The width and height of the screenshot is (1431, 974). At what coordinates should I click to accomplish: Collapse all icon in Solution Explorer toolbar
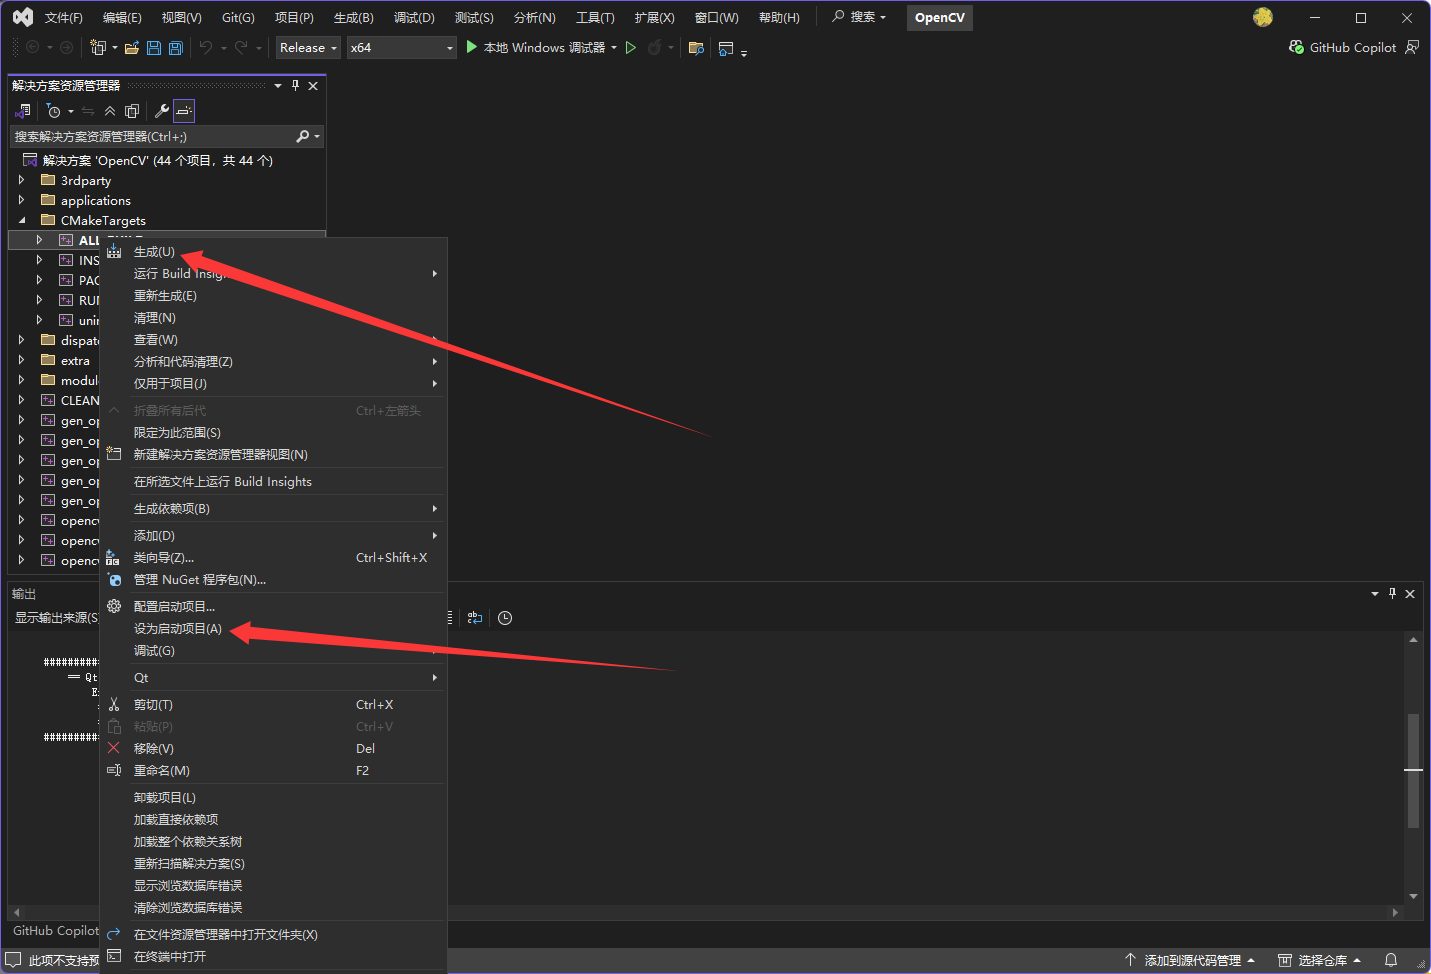pos(110,111)
